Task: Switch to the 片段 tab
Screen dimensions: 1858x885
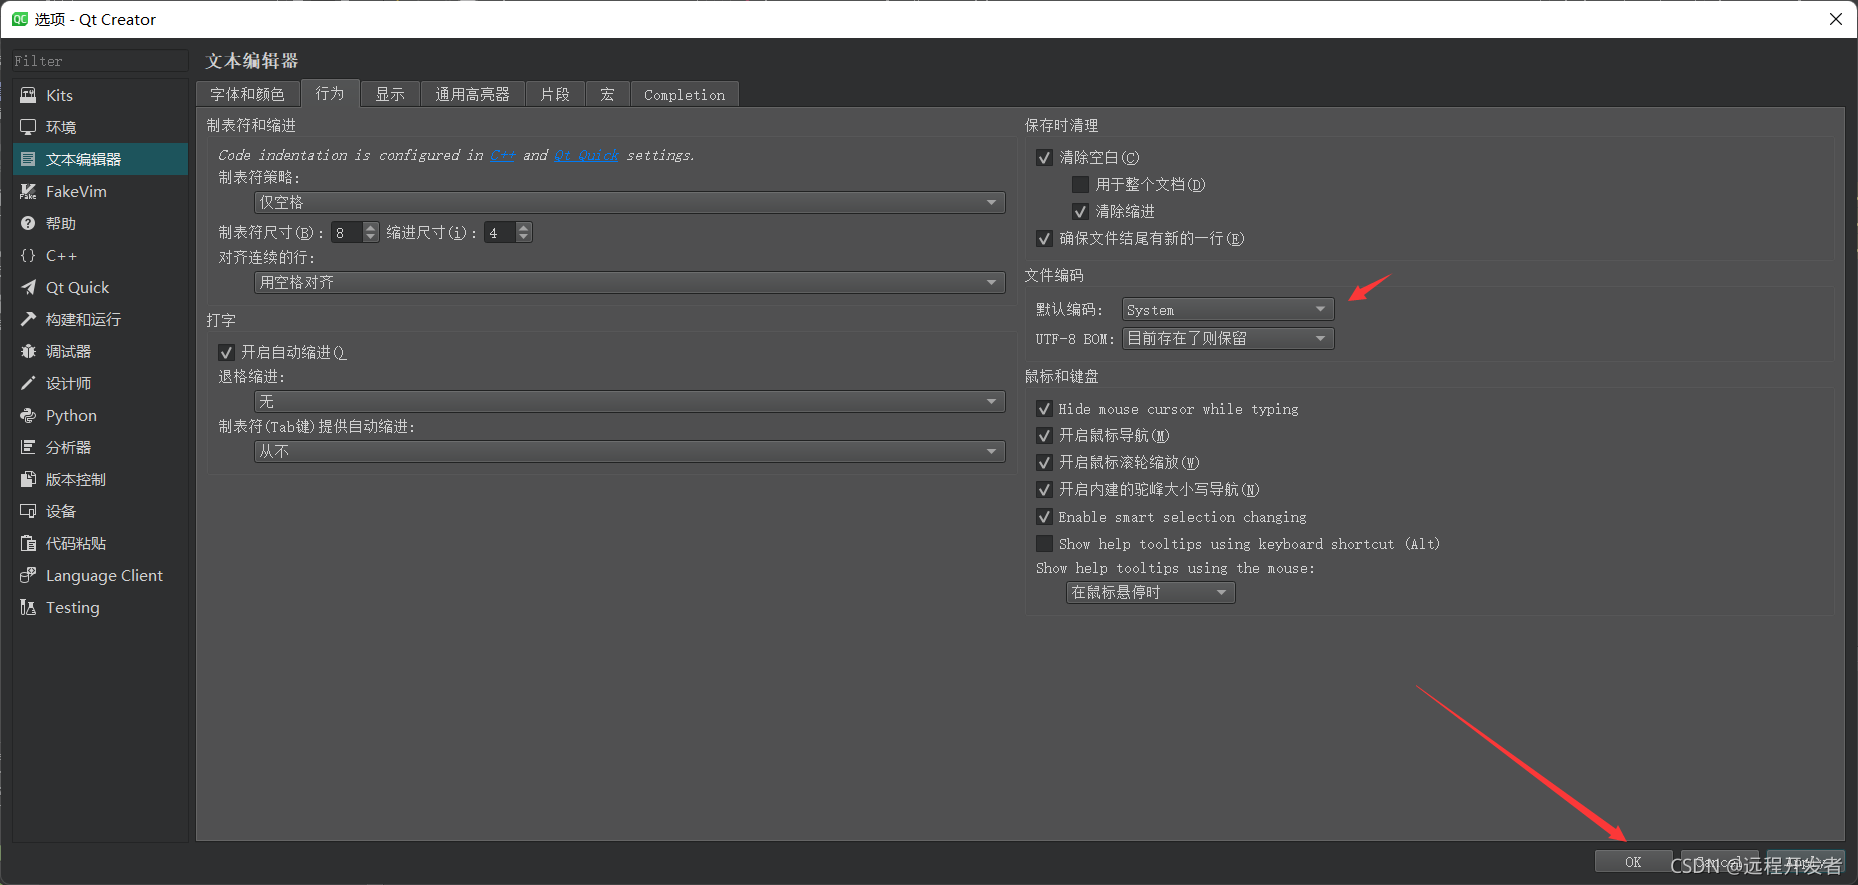Action: point(555,94)
